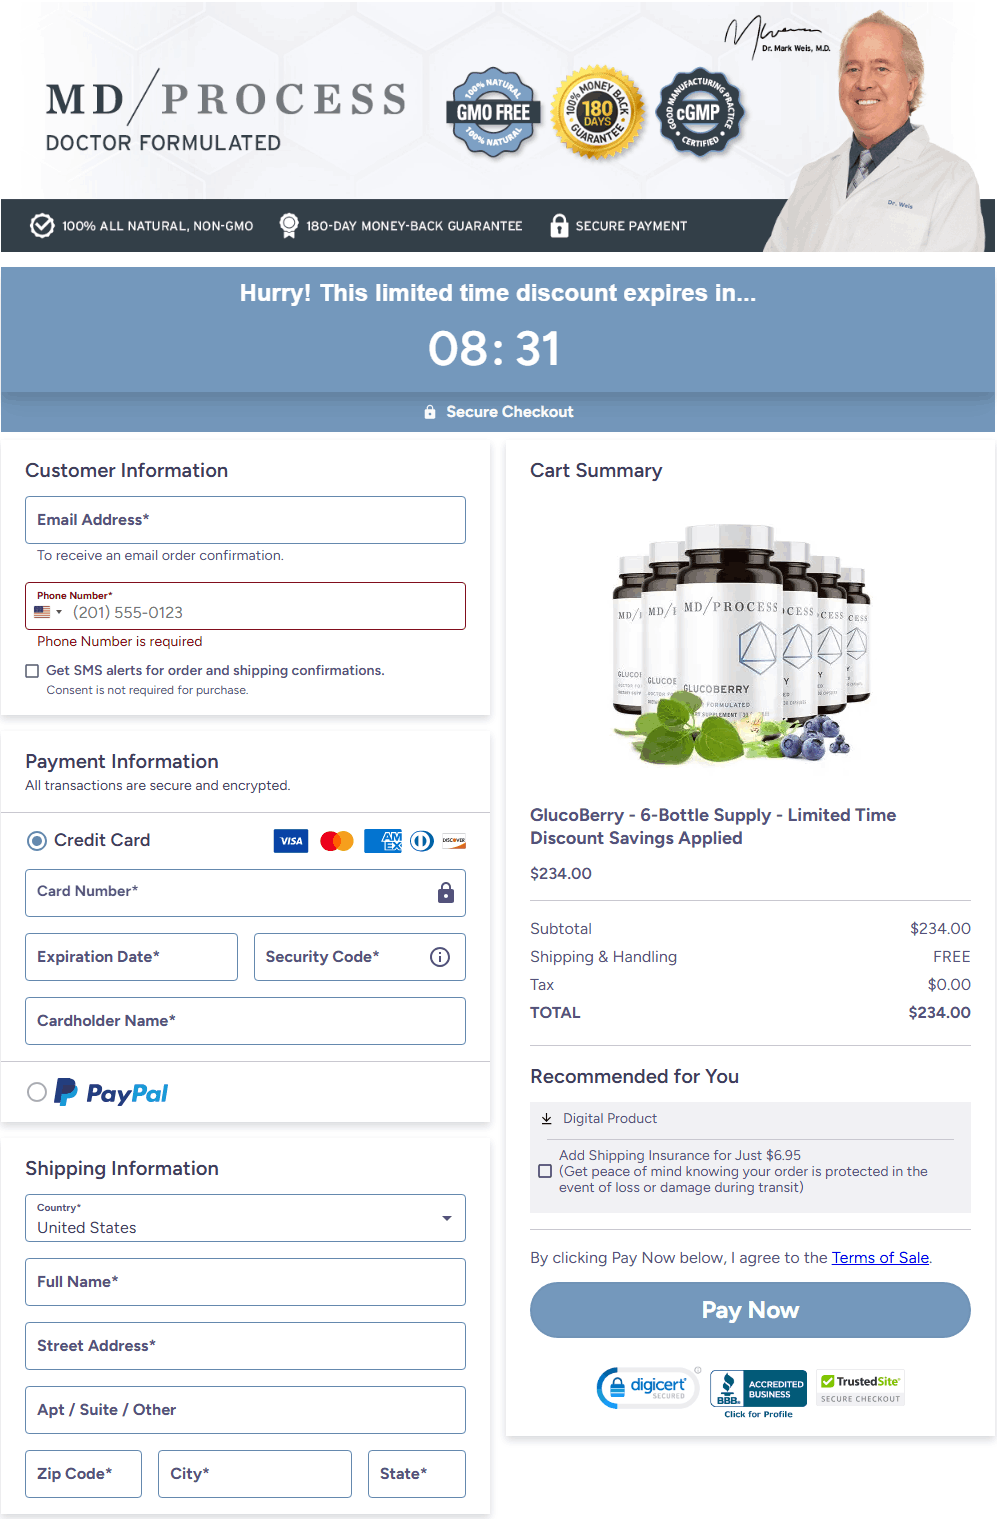Enable SMS alerts checkbox
The image size is (997, 1519).
(x=32, y=671)
